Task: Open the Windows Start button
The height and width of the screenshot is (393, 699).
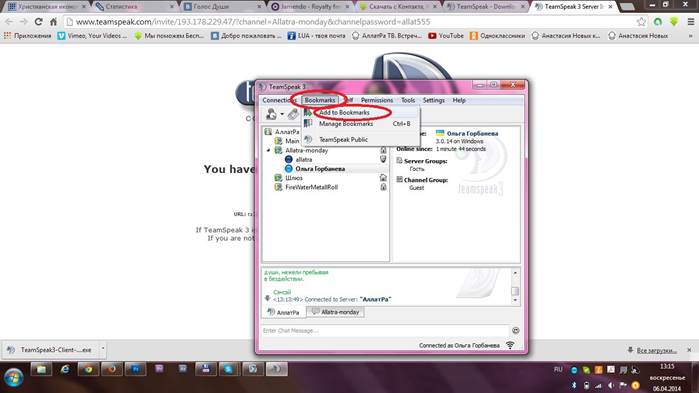Action: coord(14,378)
